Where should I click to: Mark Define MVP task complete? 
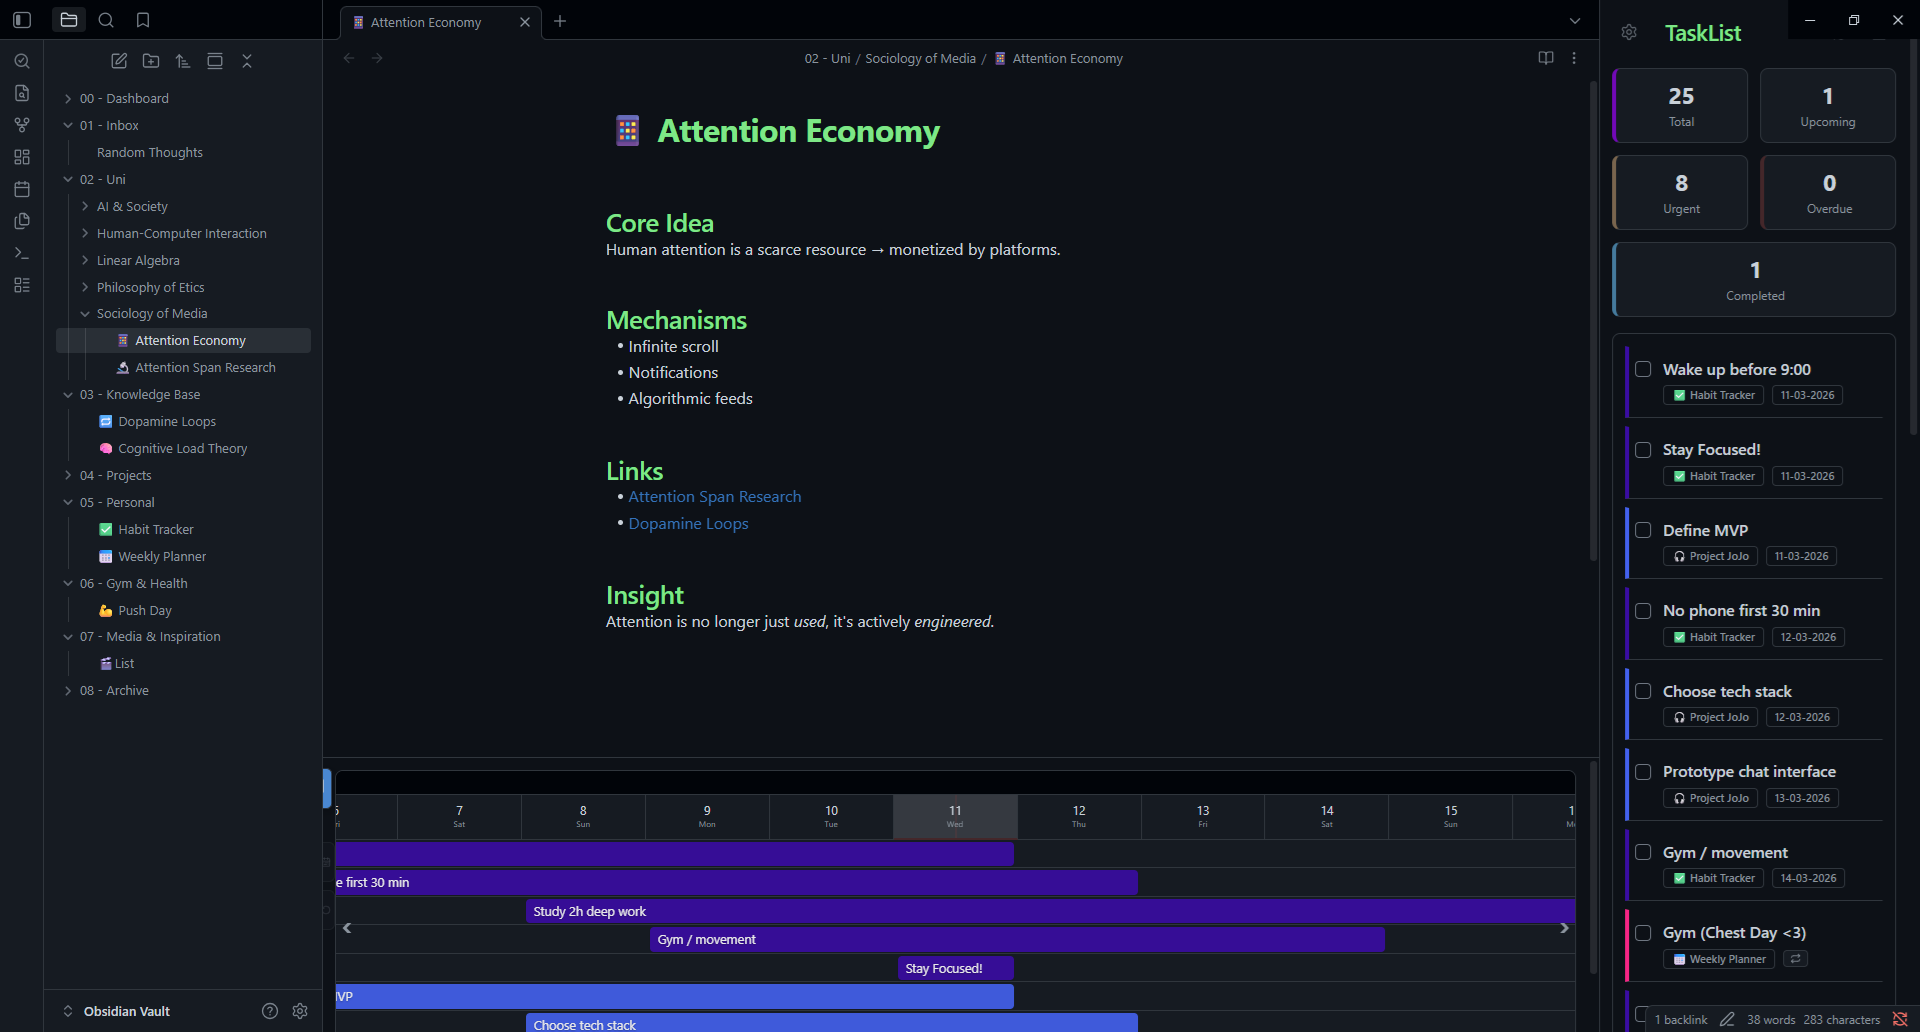pyautogui.click(x=1643, y=530)
